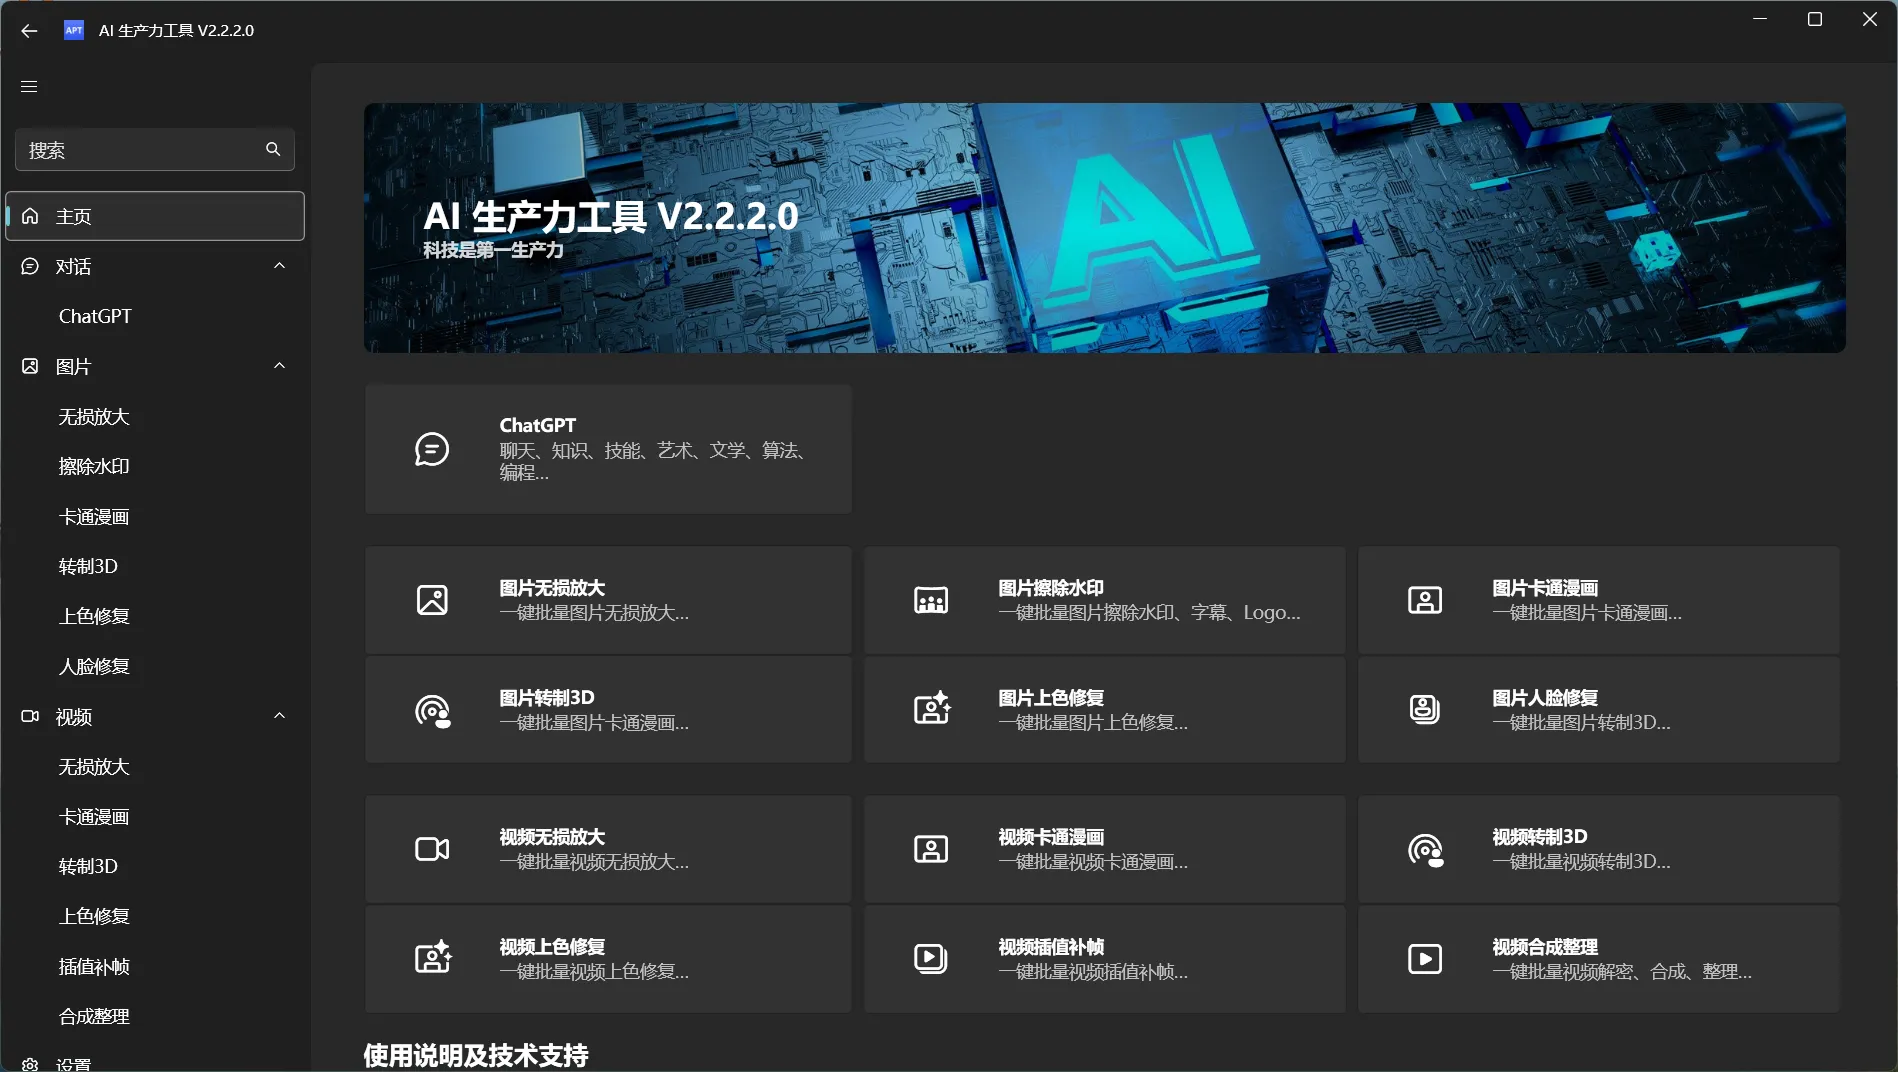Open the 图片人脸修复 card
The height and width of the screenshot is (1072, 1898).
tap(1598, 710)
